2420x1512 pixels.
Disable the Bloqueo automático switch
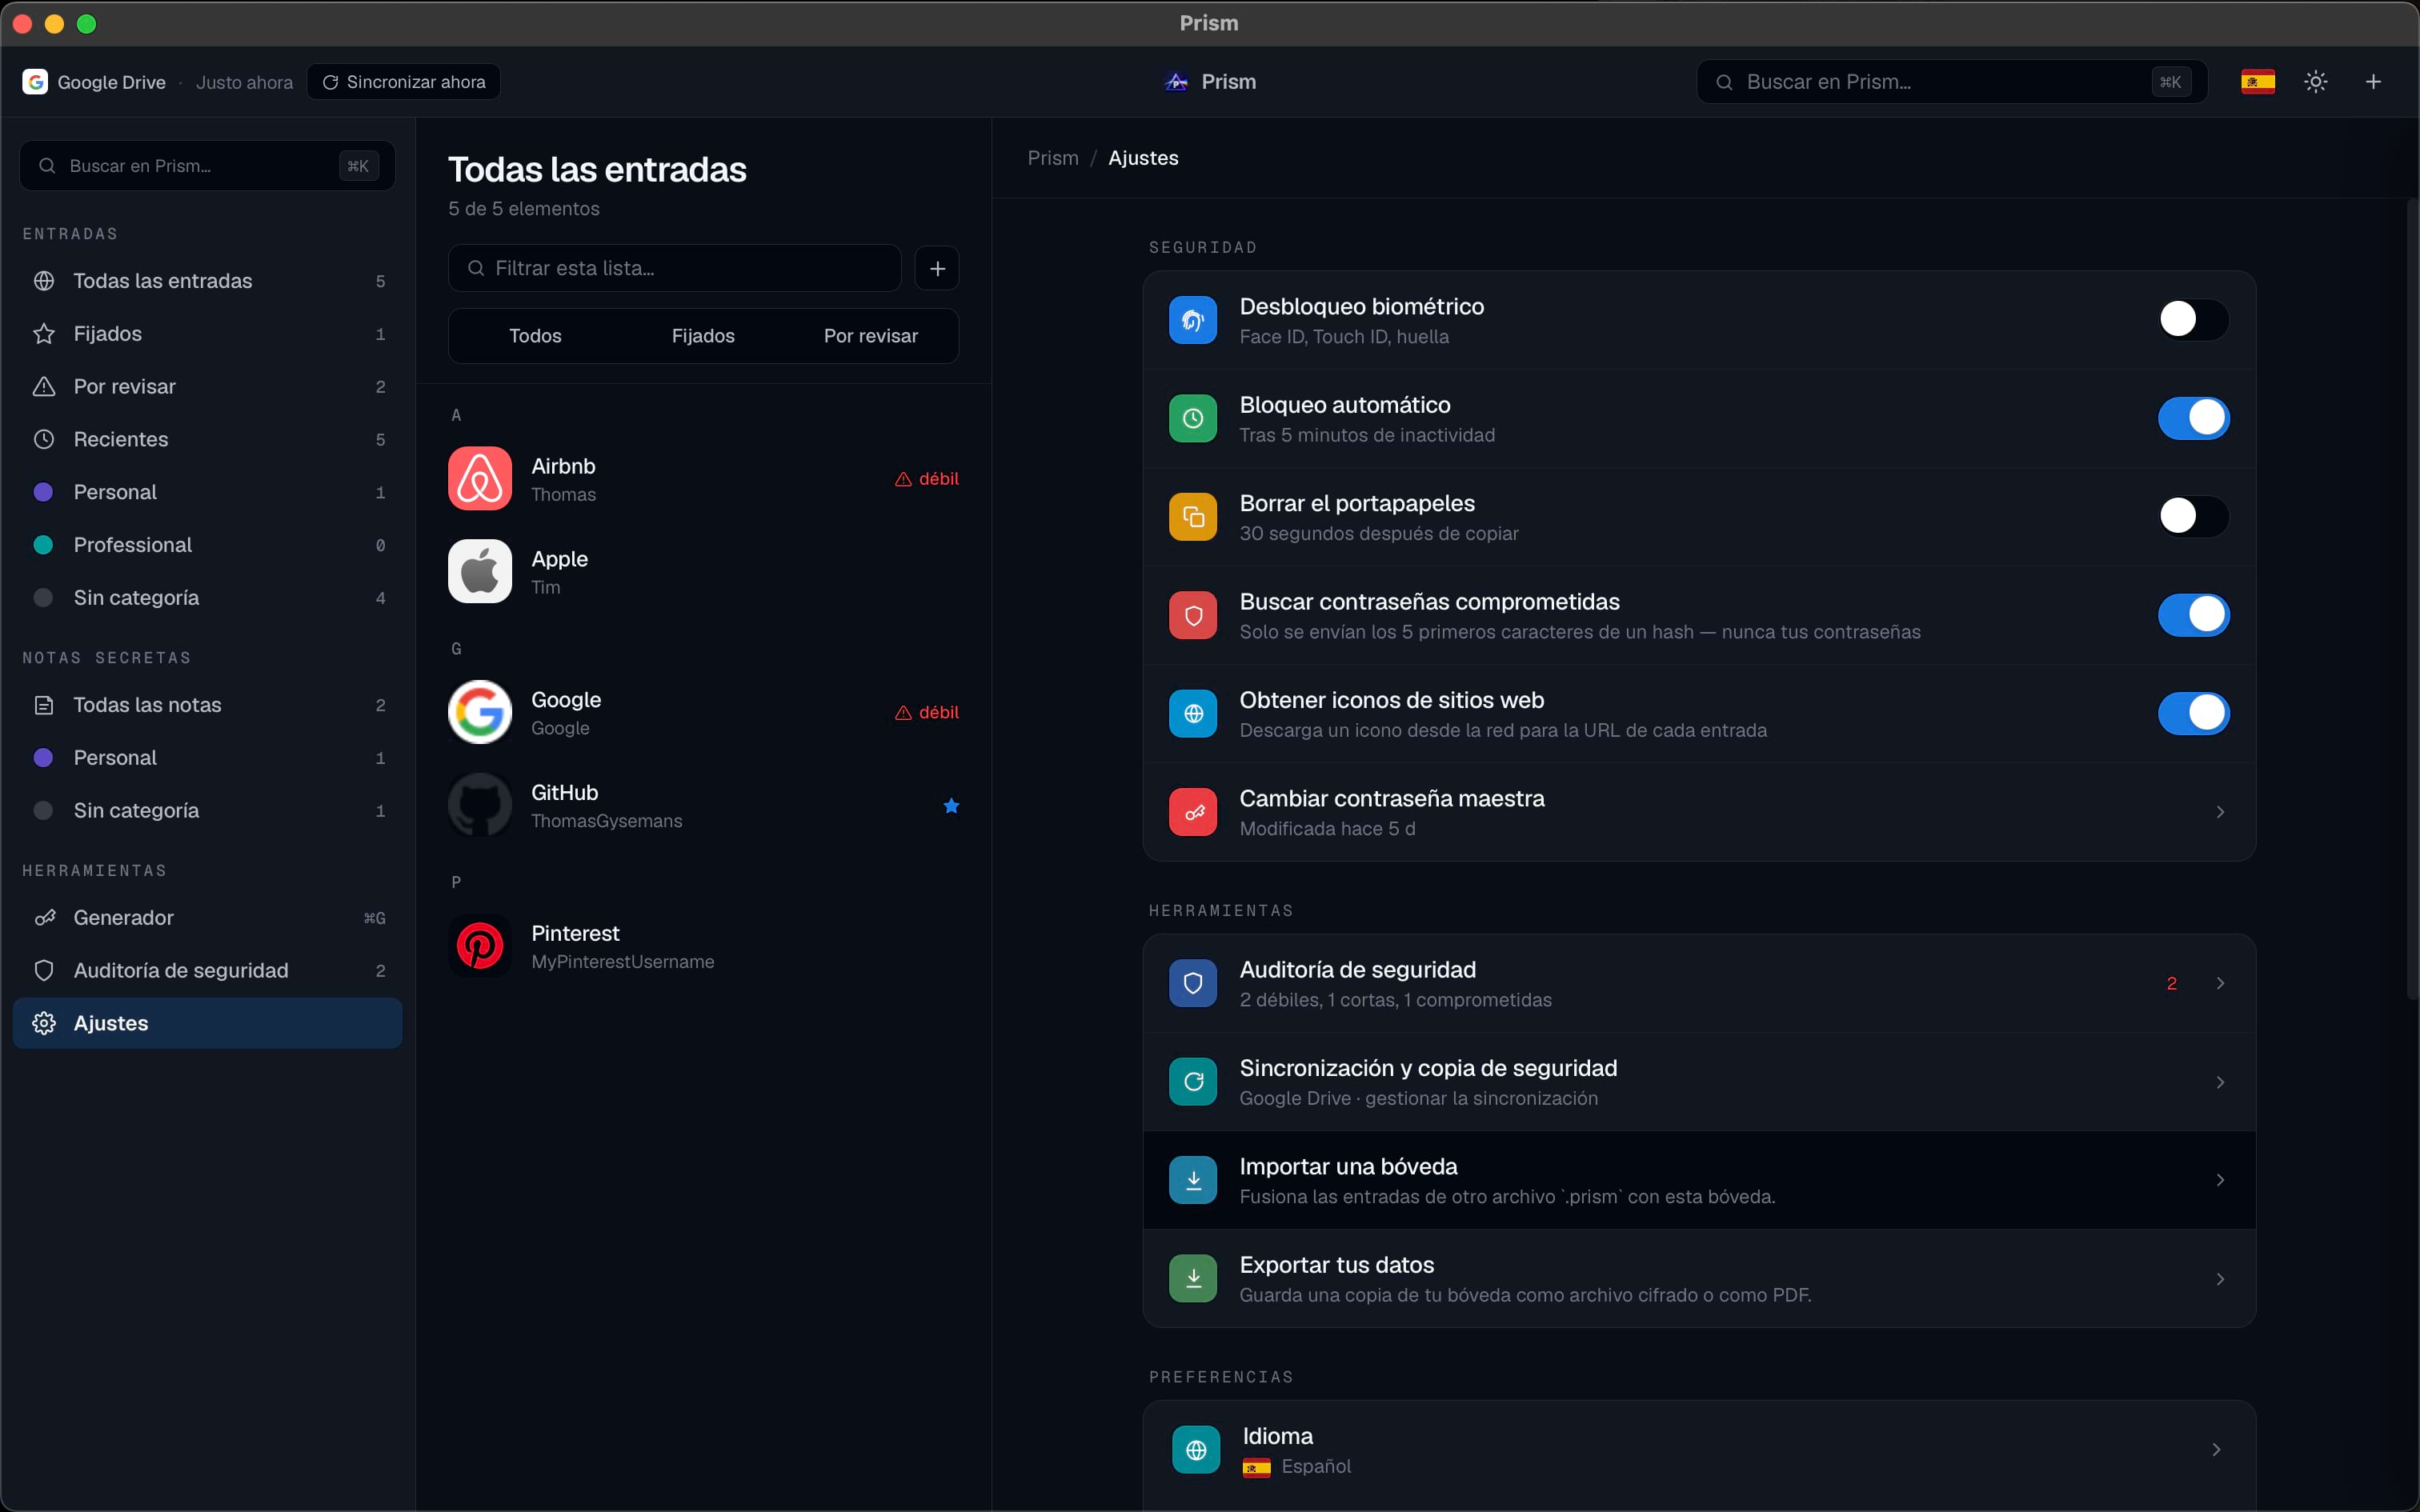click(x=2193, y=418)
